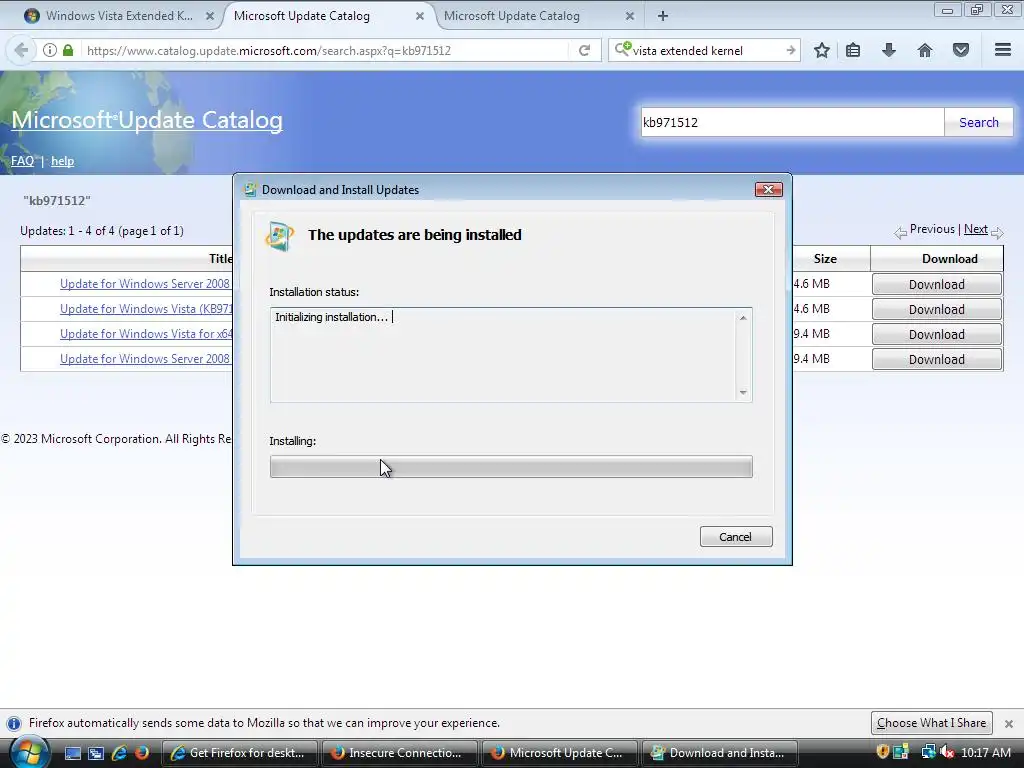The width and height of the screenshot is (1024, 768).
Task: Open the Windows Start orb
Action: click(29, 752)
